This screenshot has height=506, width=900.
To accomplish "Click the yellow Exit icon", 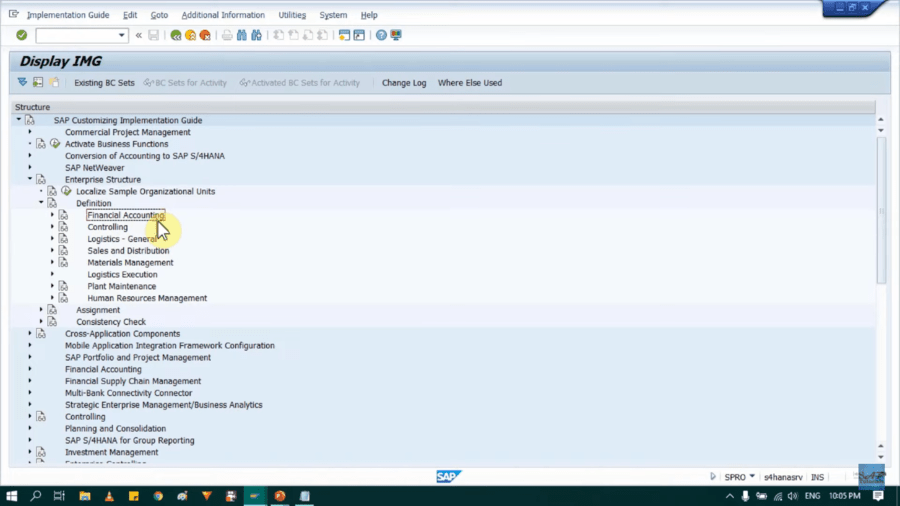I will (191, 36).
